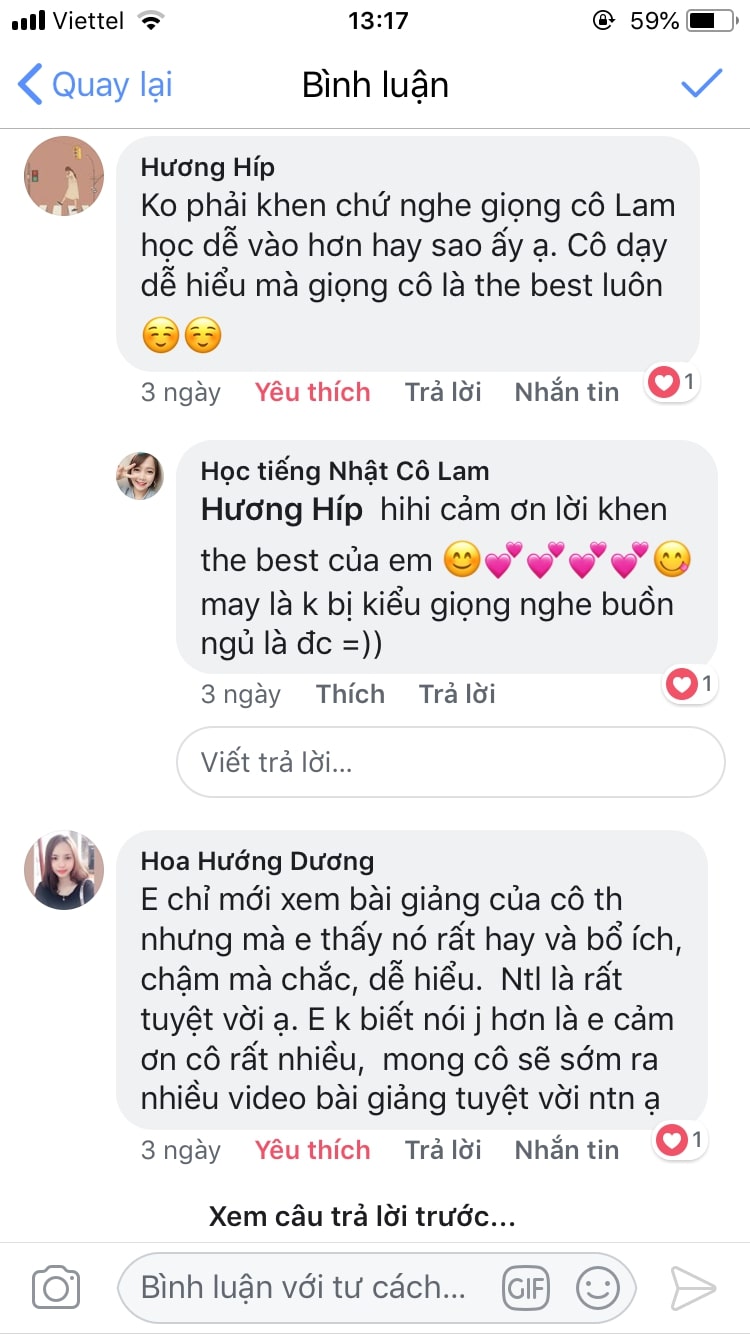Tap the send arrow icon

tap(693, 1287)
